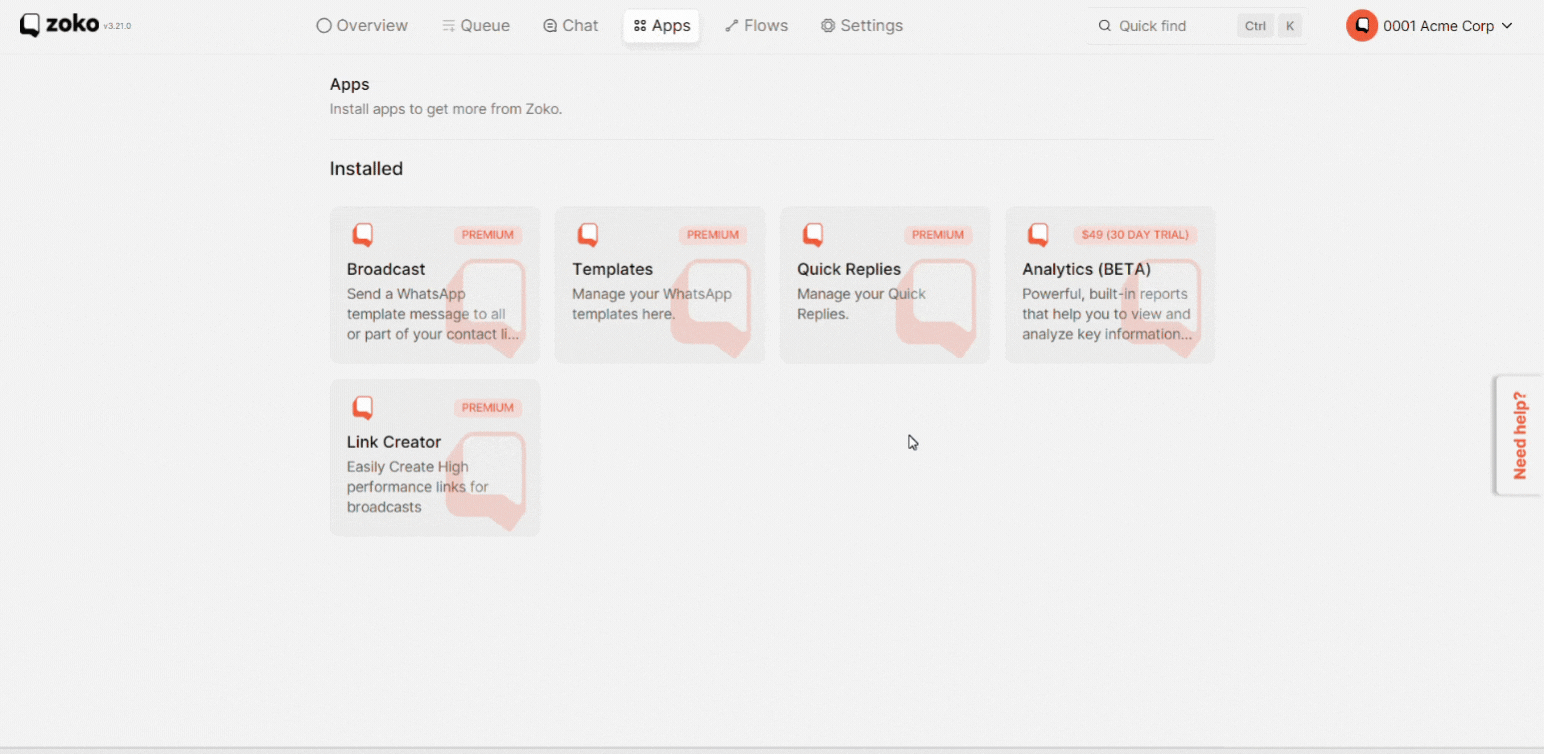
Task: Click the PREMIUM badge on Broadcast
Action: pyautogui.click(x=487, y=235)
